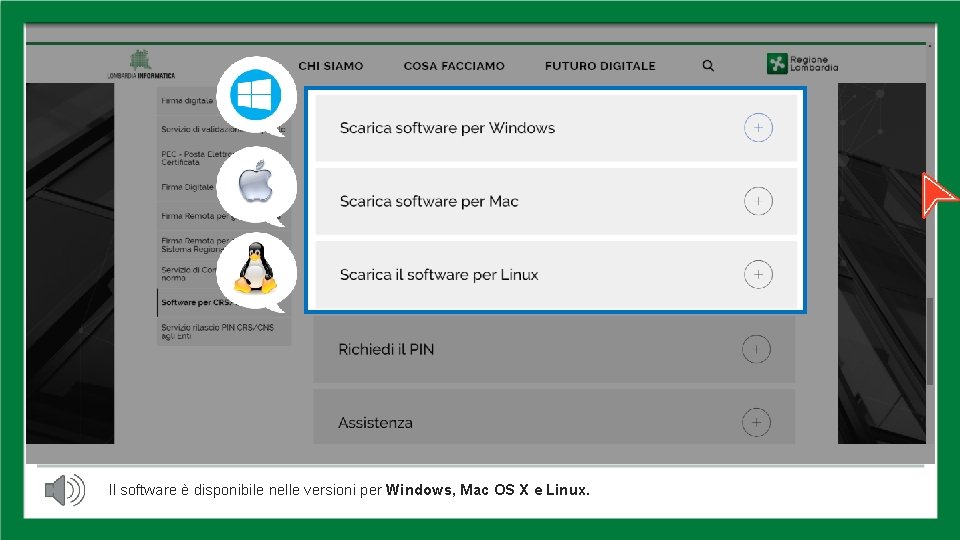Screen dimensions: 960x540
Task: Open the search magnifier icon
Action: coord(708,66)
